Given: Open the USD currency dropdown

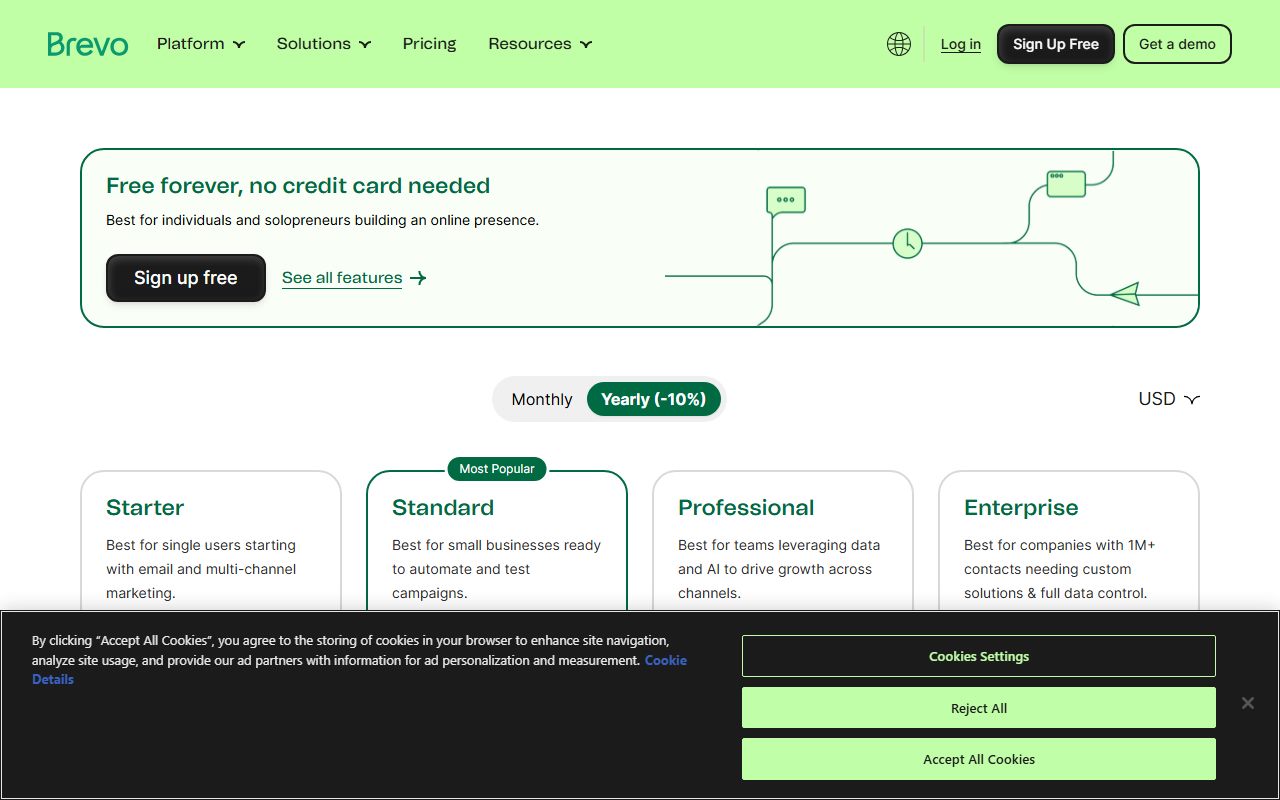Looking at the screenshot, I should click(x=1169, y=399).
